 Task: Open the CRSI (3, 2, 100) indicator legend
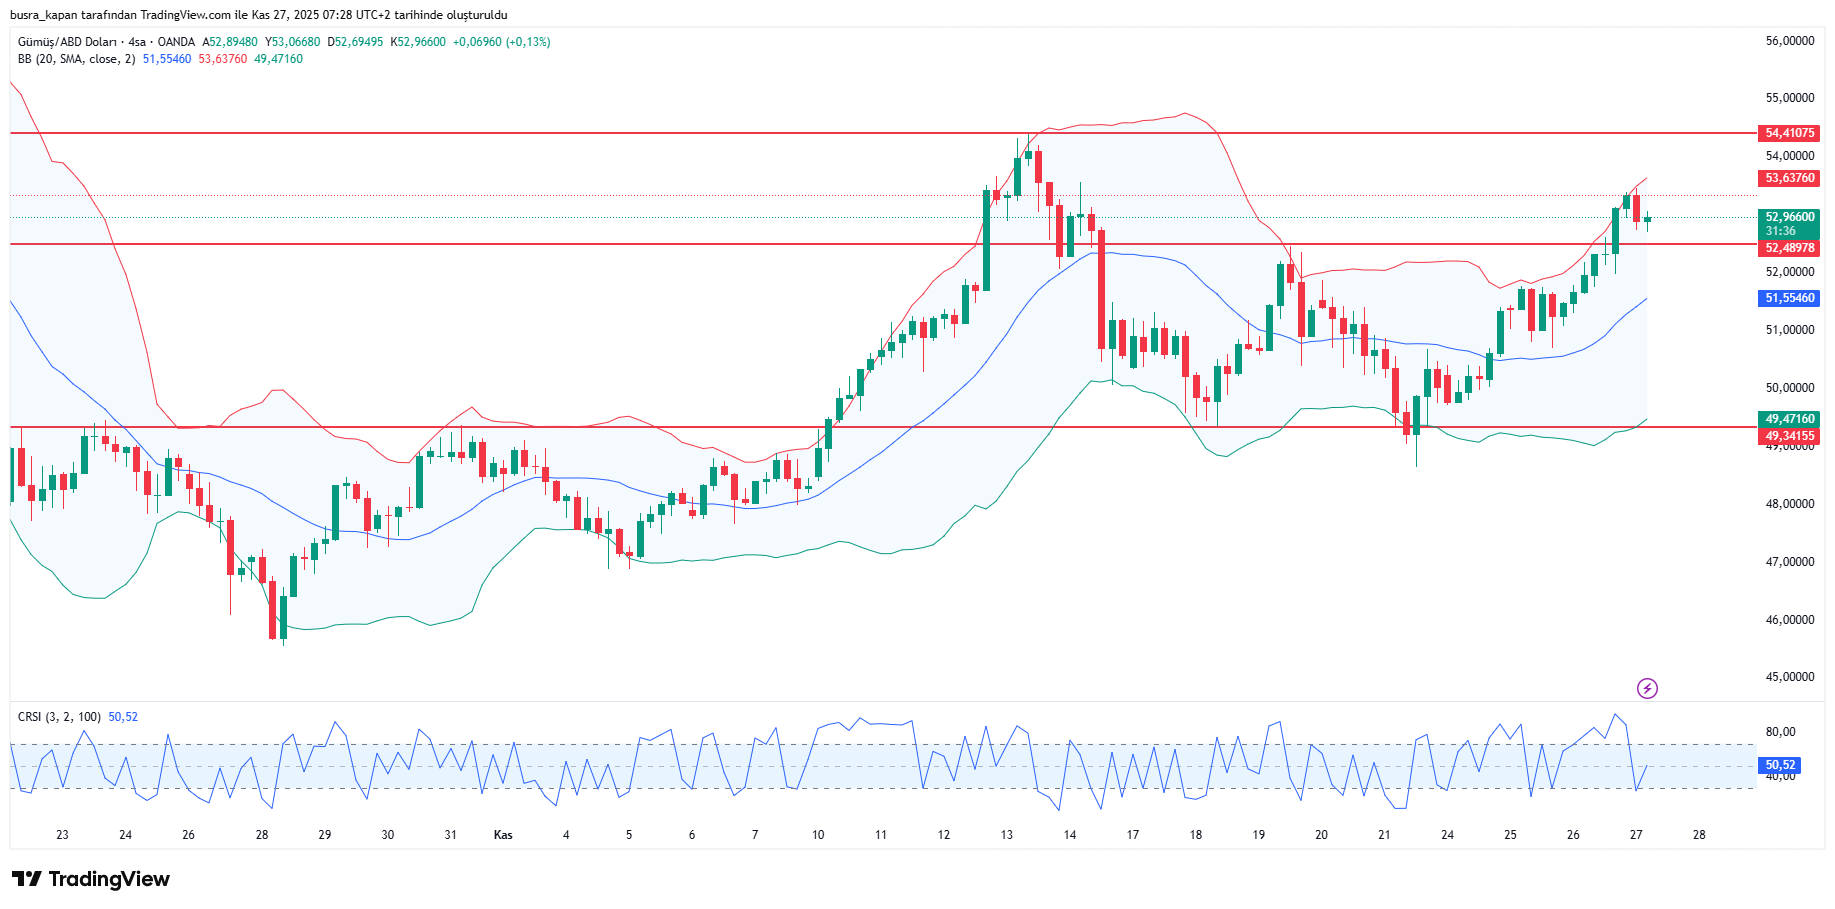59,717
